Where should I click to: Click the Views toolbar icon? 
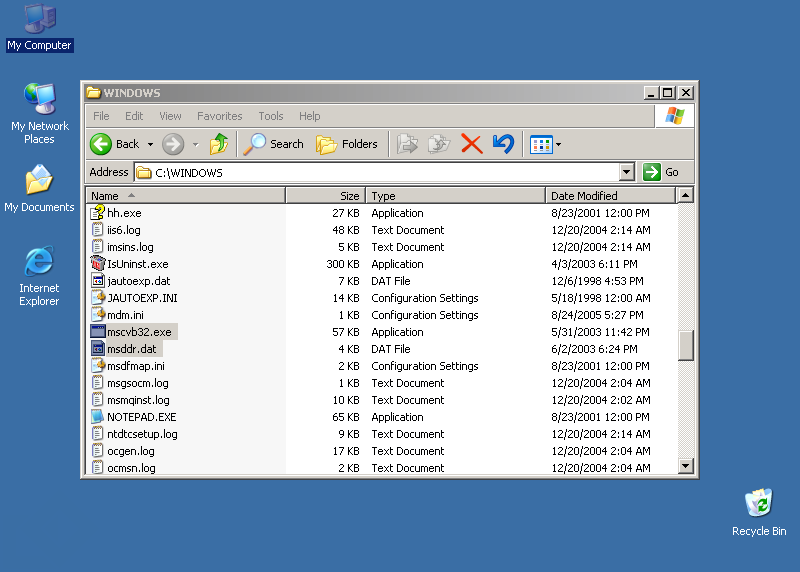[x=541, y=145]
